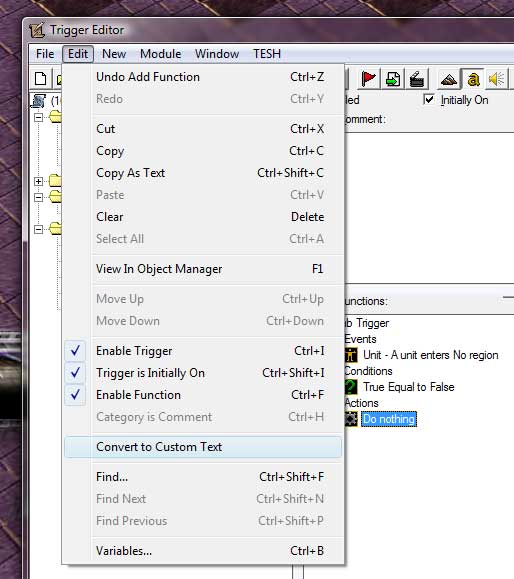Open the New menu
This screenshot has height=579, width=514.
click(x=114, y=54)
